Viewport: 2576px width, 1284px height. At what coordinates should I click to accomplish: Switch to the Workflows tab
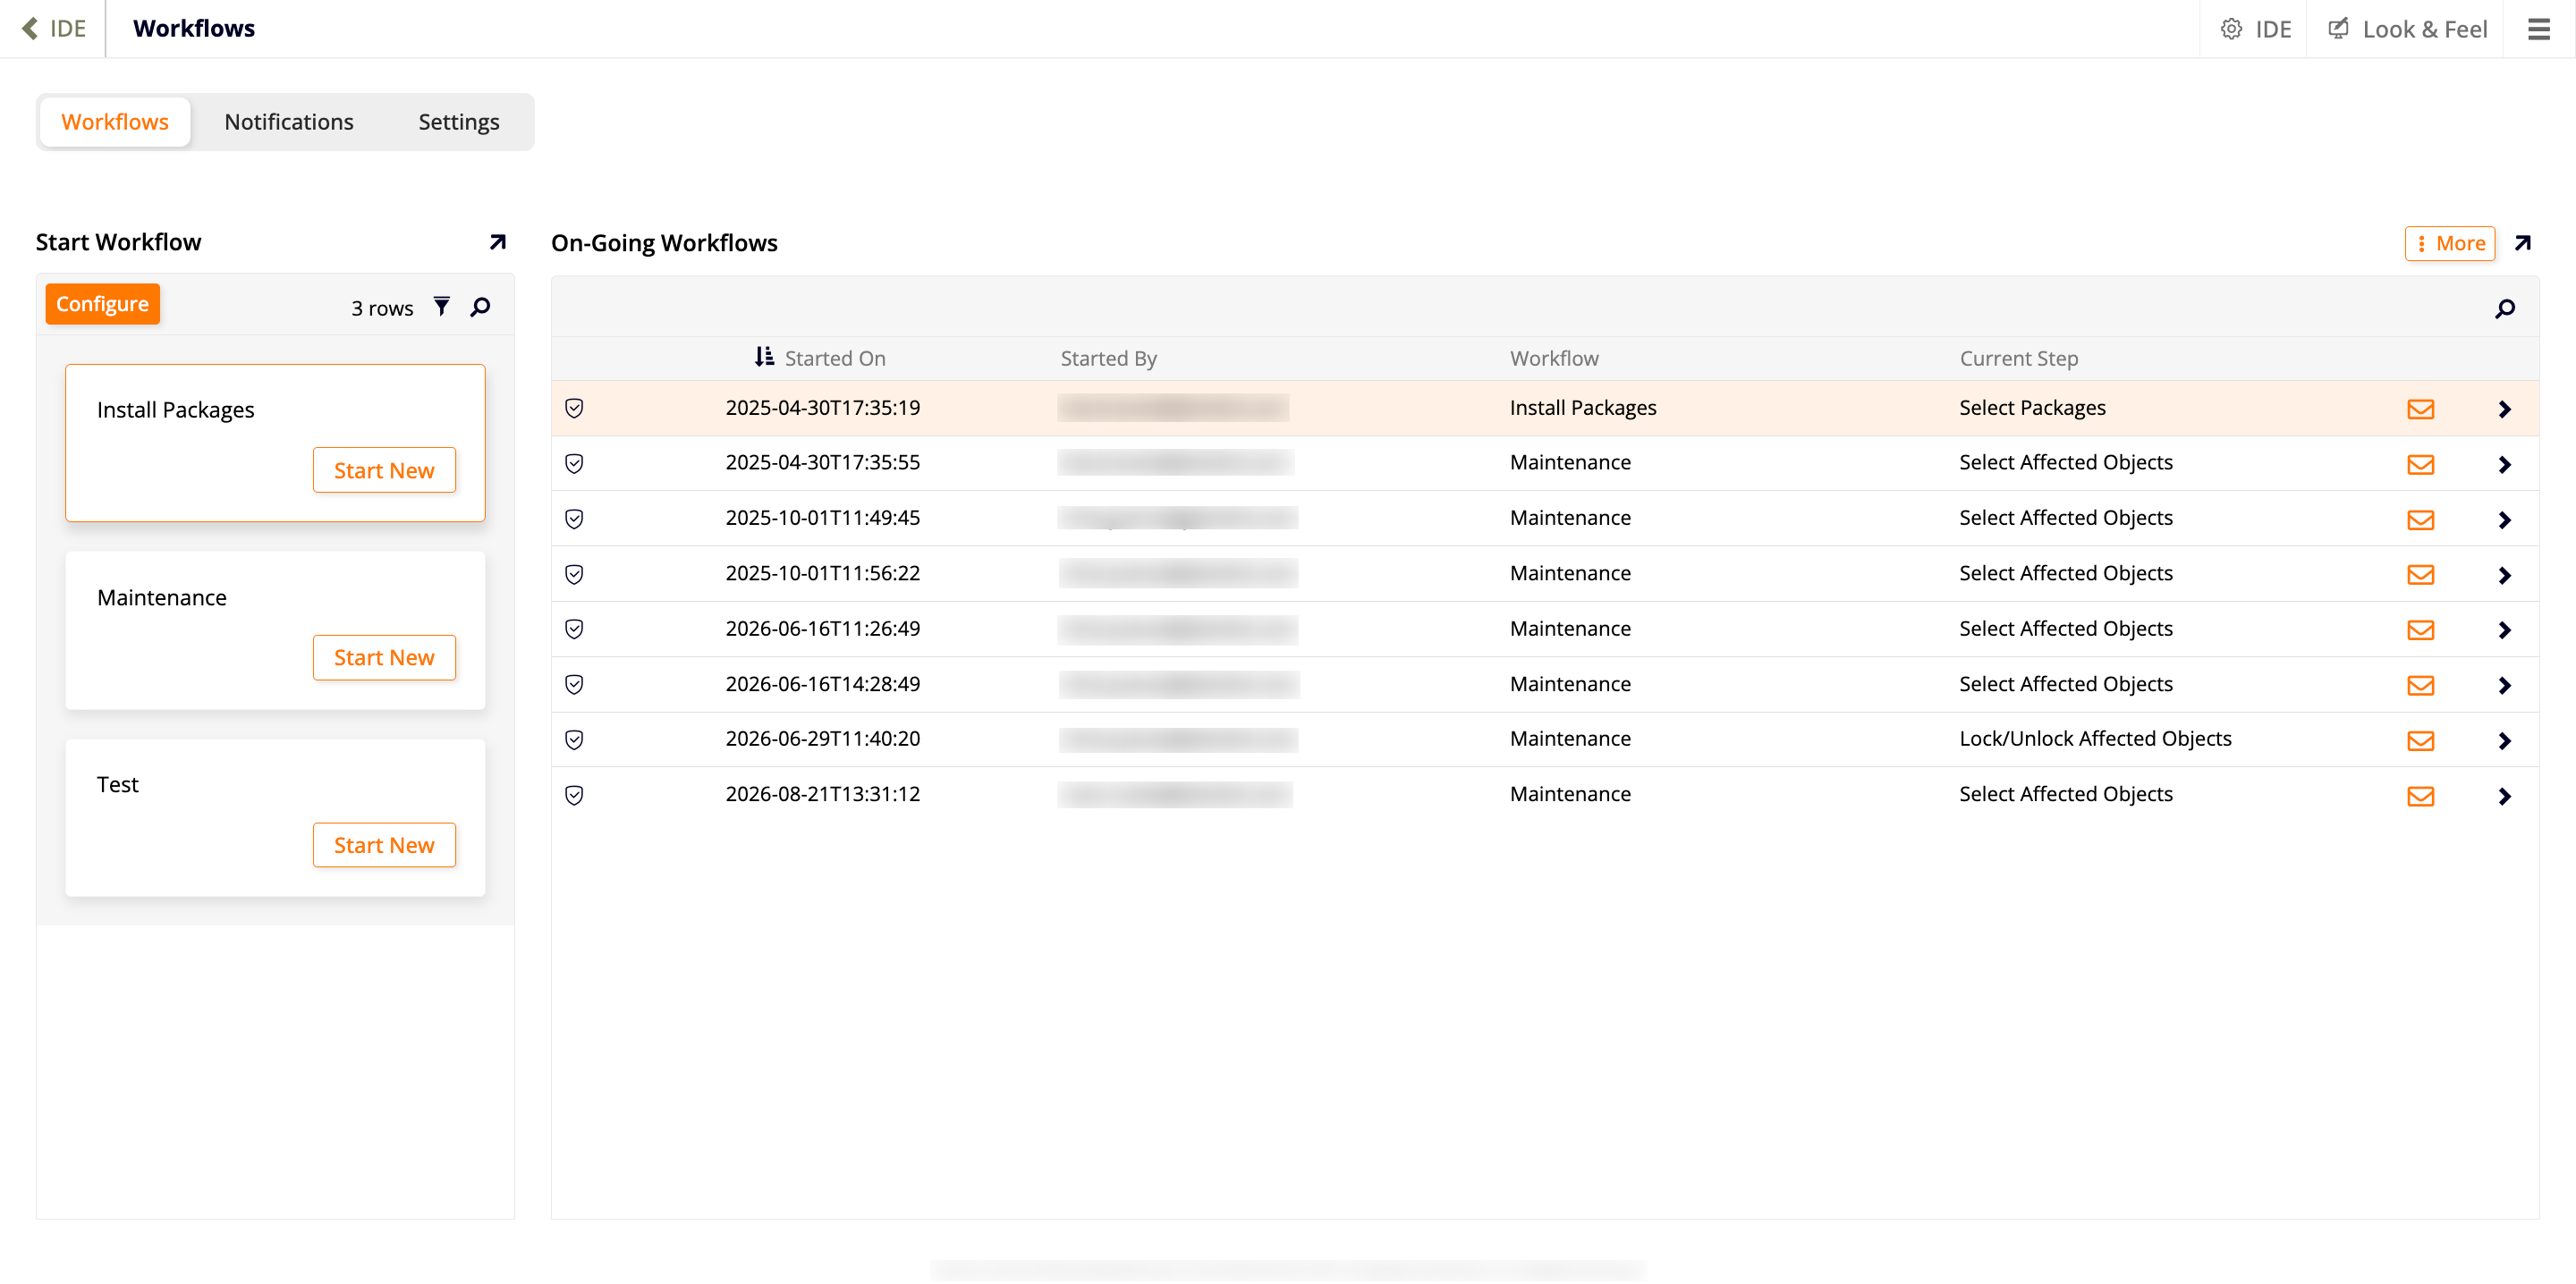(115, 122)
